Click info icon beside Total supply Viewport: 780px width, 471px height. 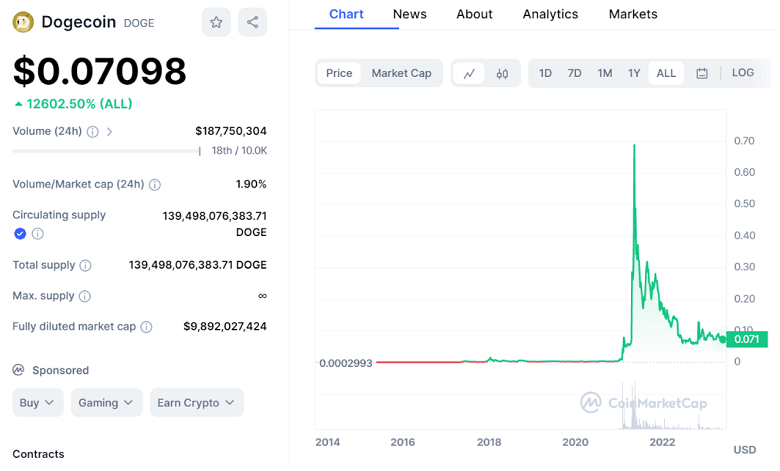pos(86,266)
